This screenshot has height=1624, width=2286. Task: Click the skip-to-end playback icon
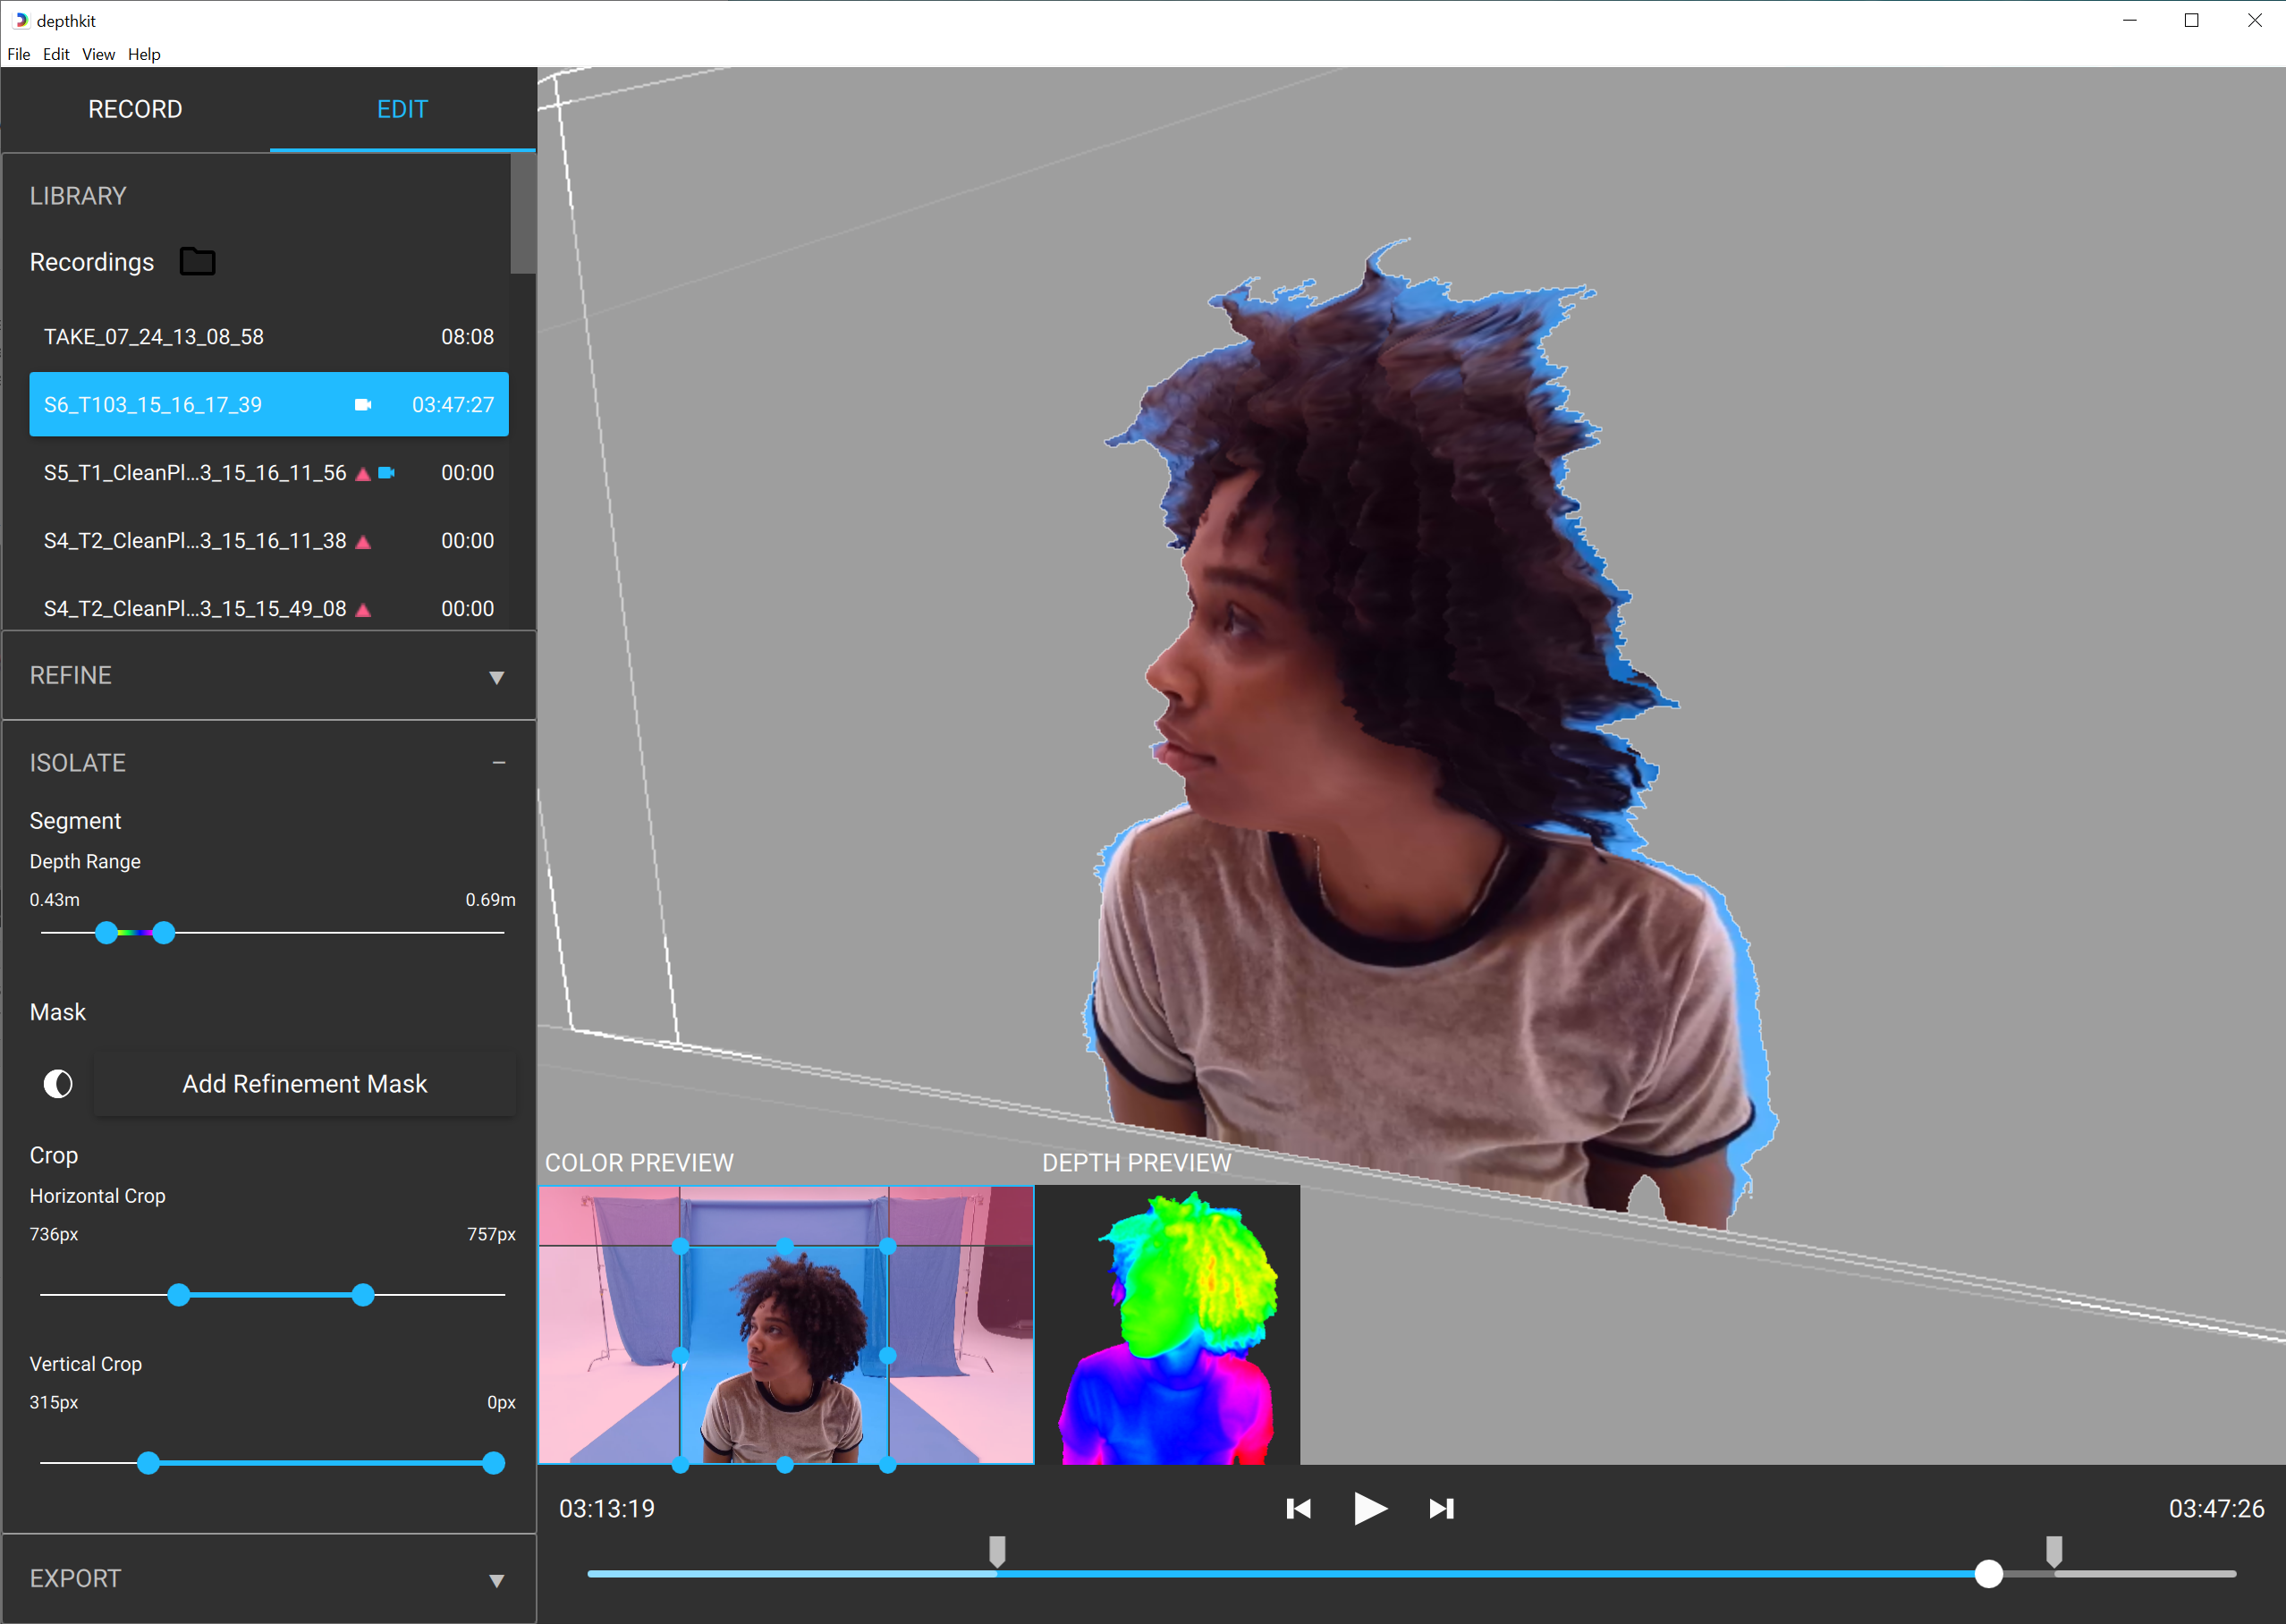pos(1442,1509)
